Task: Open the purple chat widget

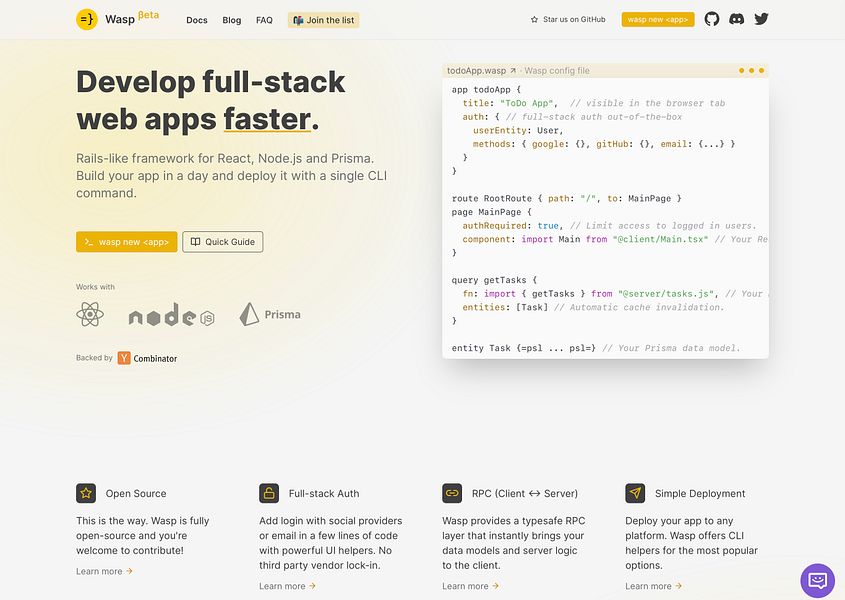Action: 818,581
